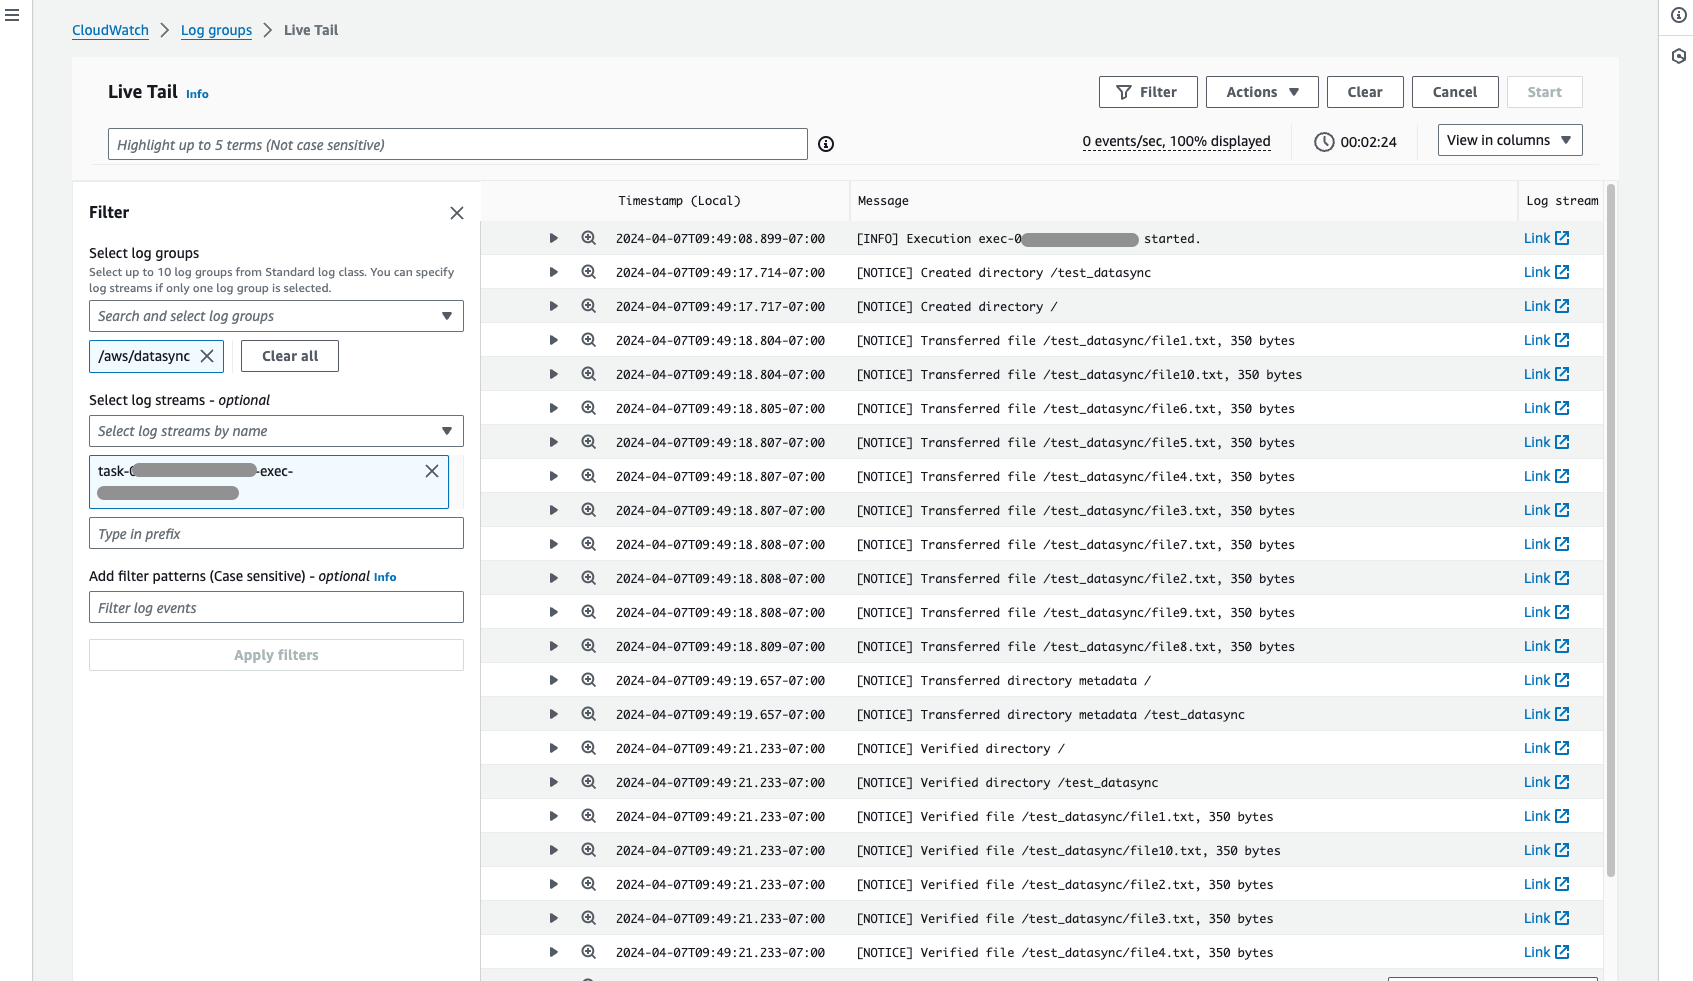Screen dimensions: 1693x981
Task: Zoom into Verified file1.txt log event
Action: point(589,816)
